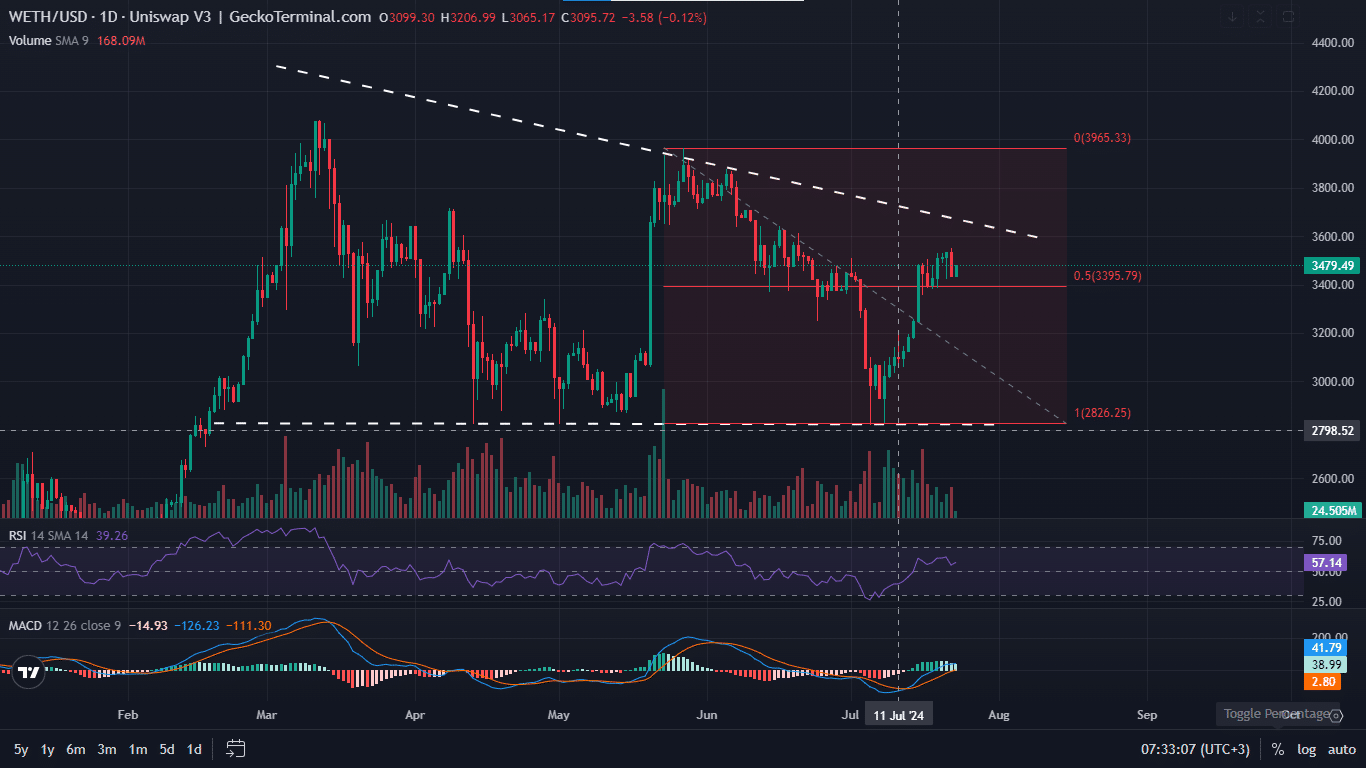The image size is (1366, 768).
Task: Click the Fibonacci 0(3965.33) level label
Action: point(1102,138)
